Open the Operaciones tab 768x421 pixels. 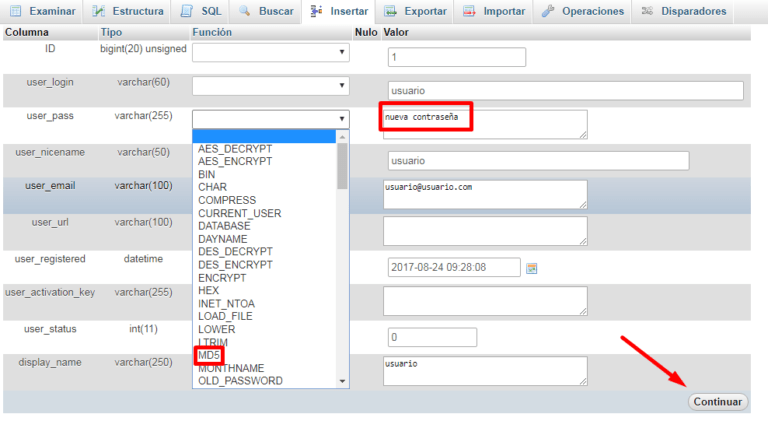[583, 11]
